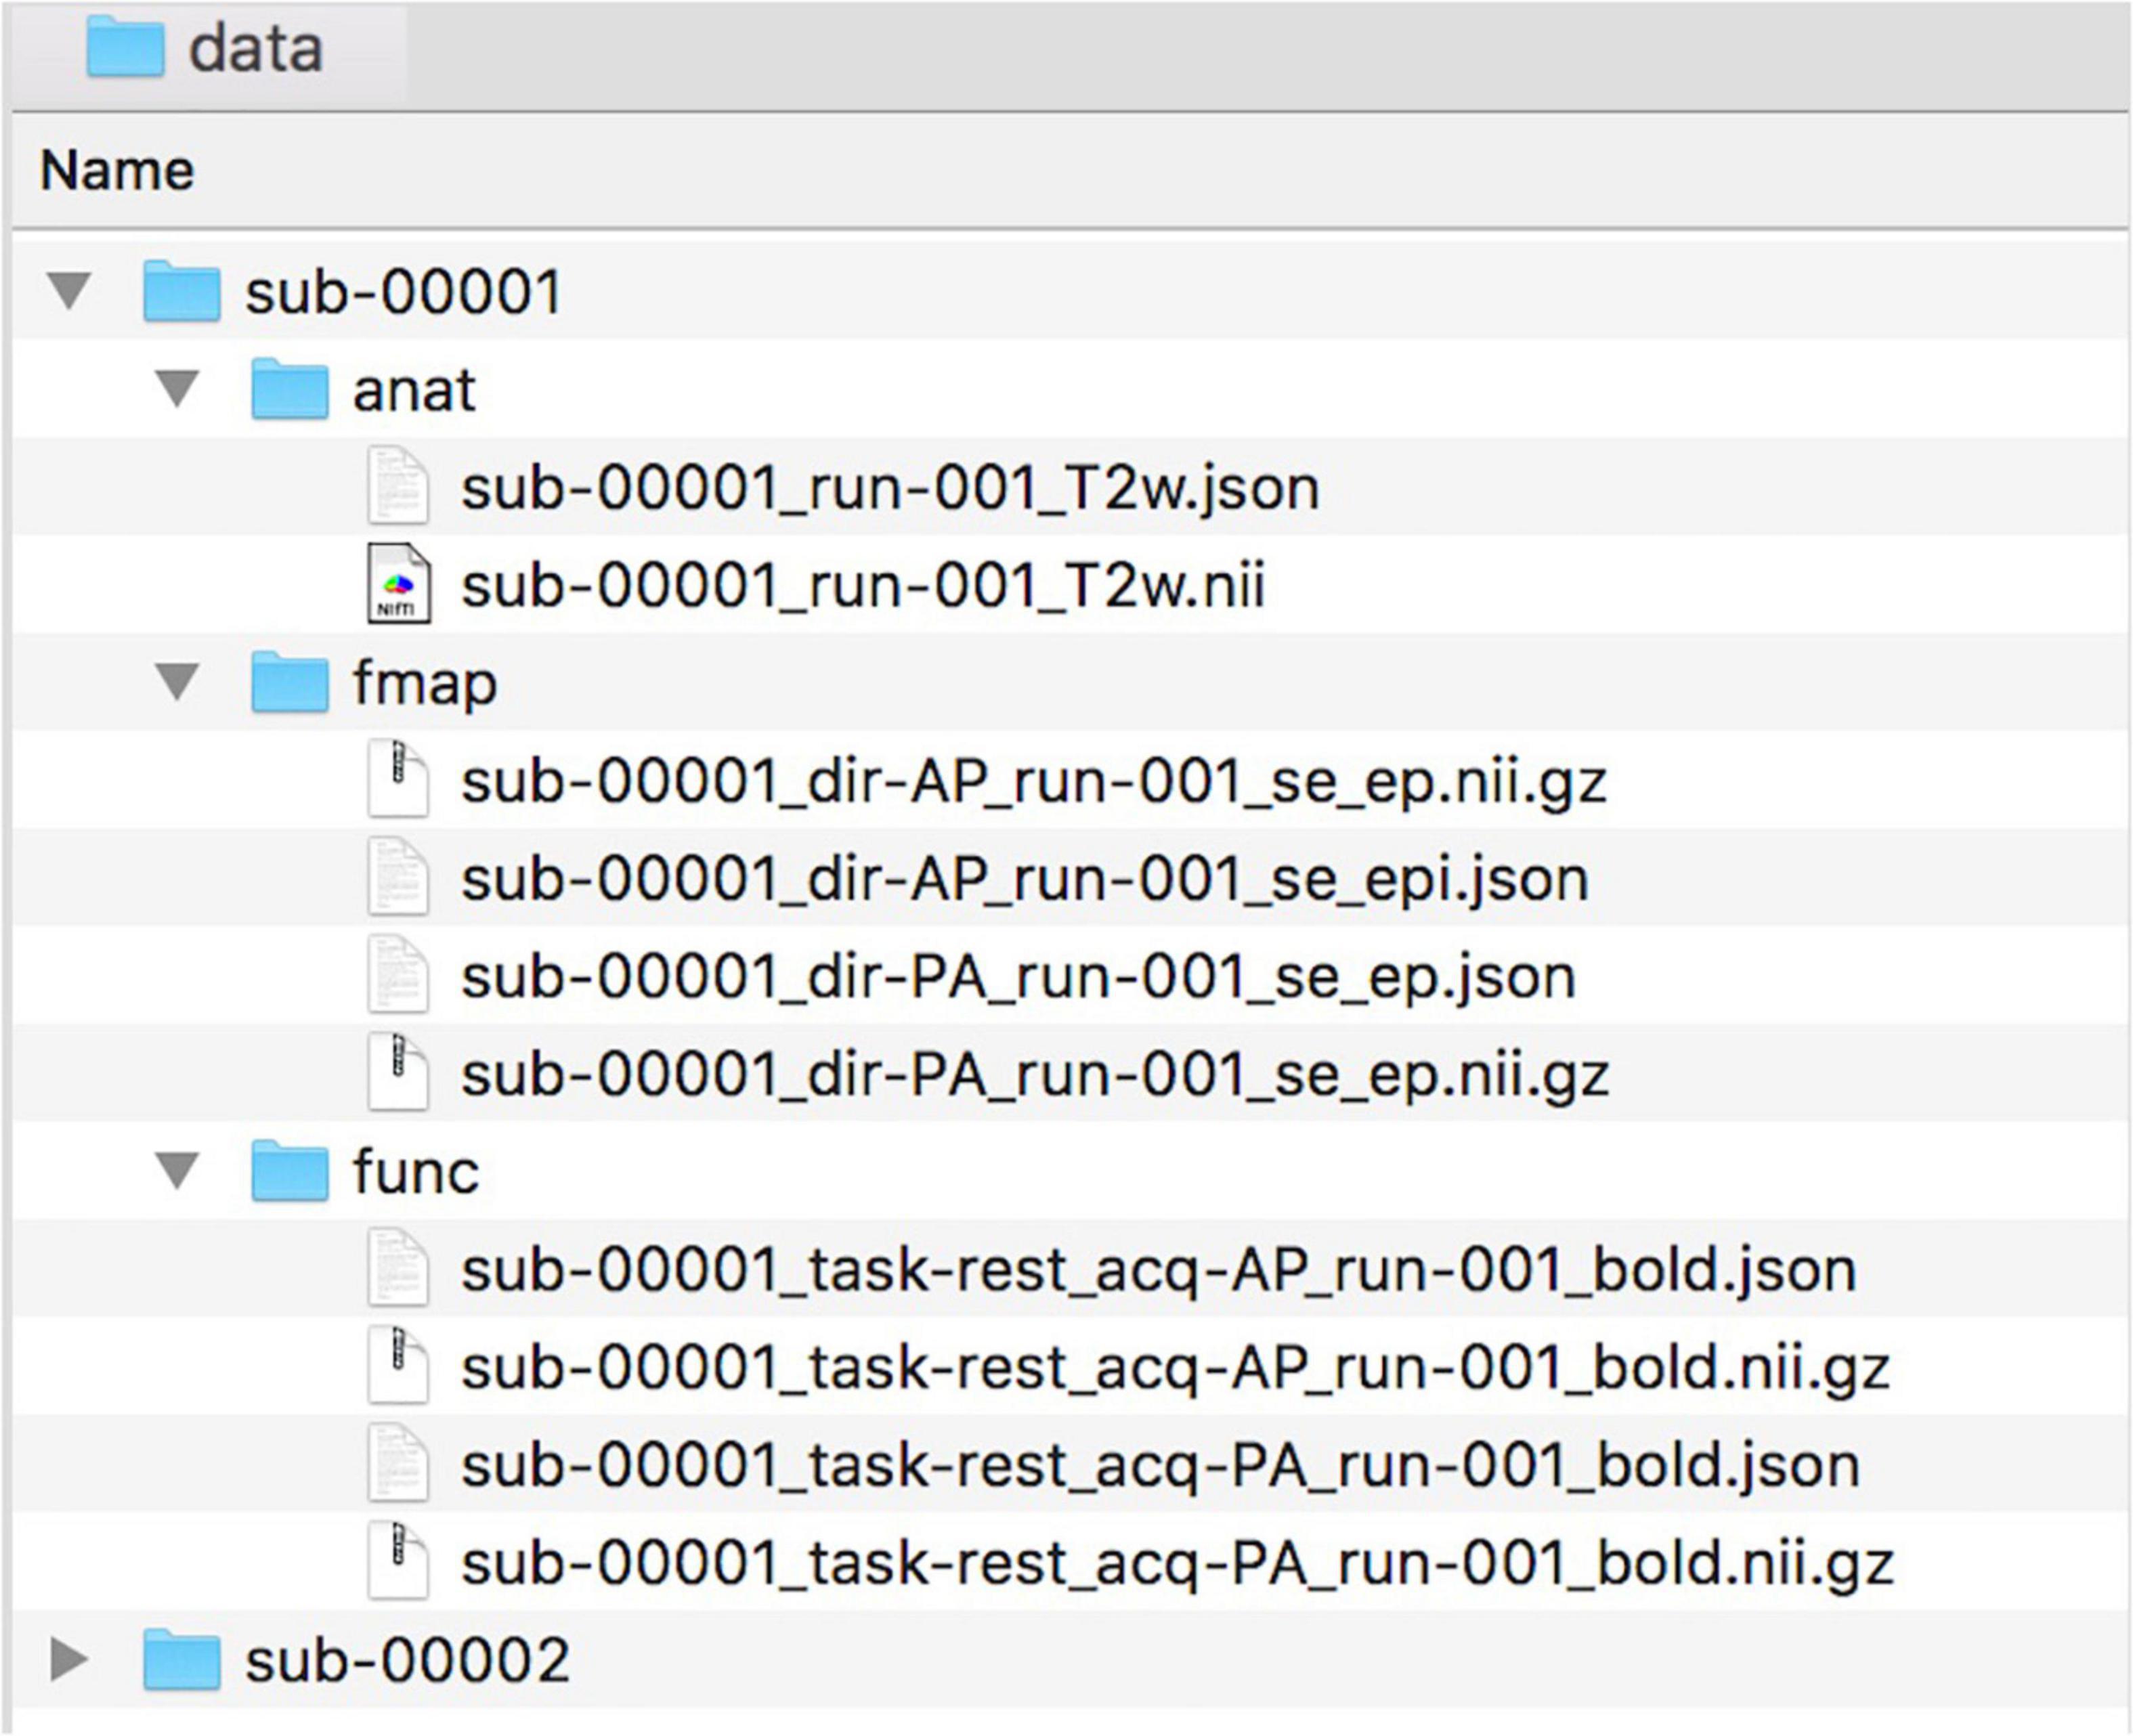This screenshot has height=1736, width=2133.
Task: Select the func folder name
Action: click(416, 1172)
